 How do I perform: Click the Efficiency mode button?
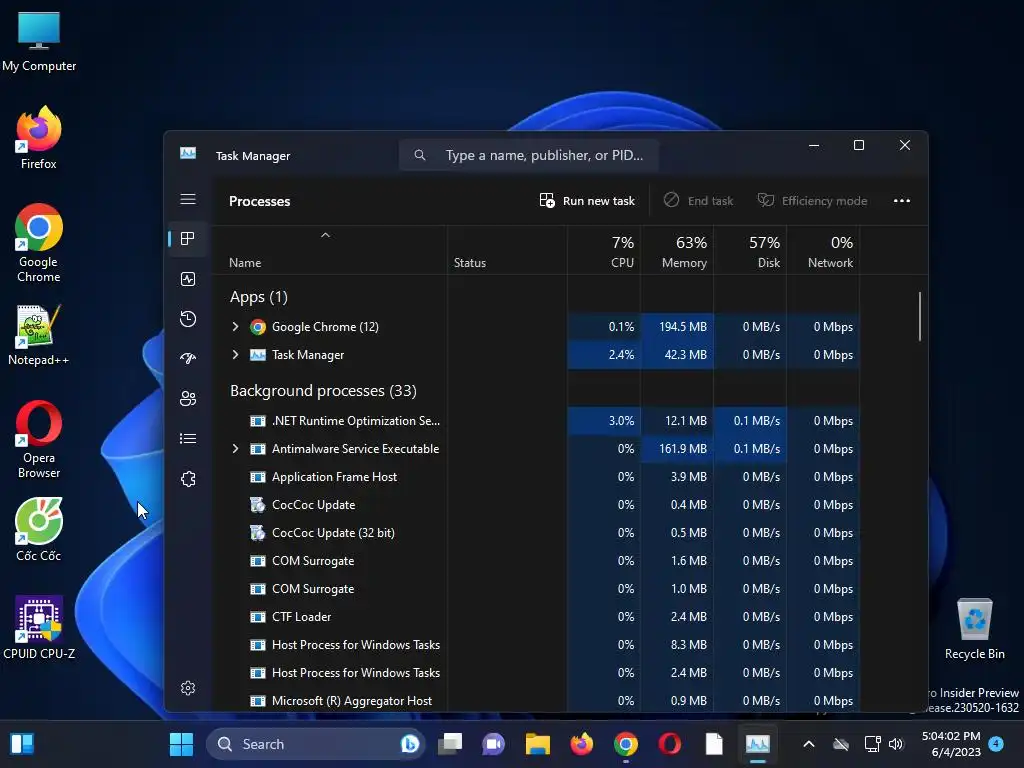point(812,201)
